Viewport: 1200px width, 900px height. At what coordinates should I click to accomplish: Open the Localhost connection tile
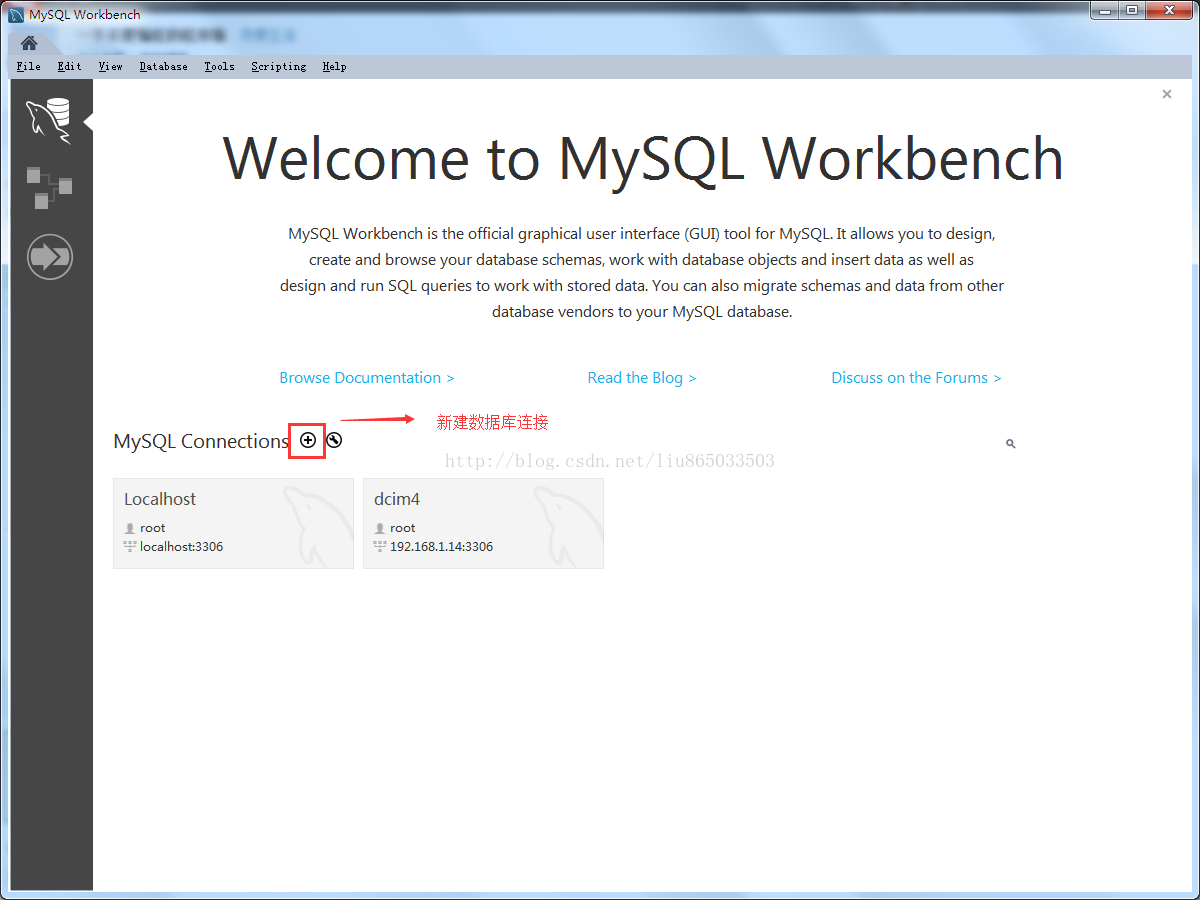pos(233,523)
